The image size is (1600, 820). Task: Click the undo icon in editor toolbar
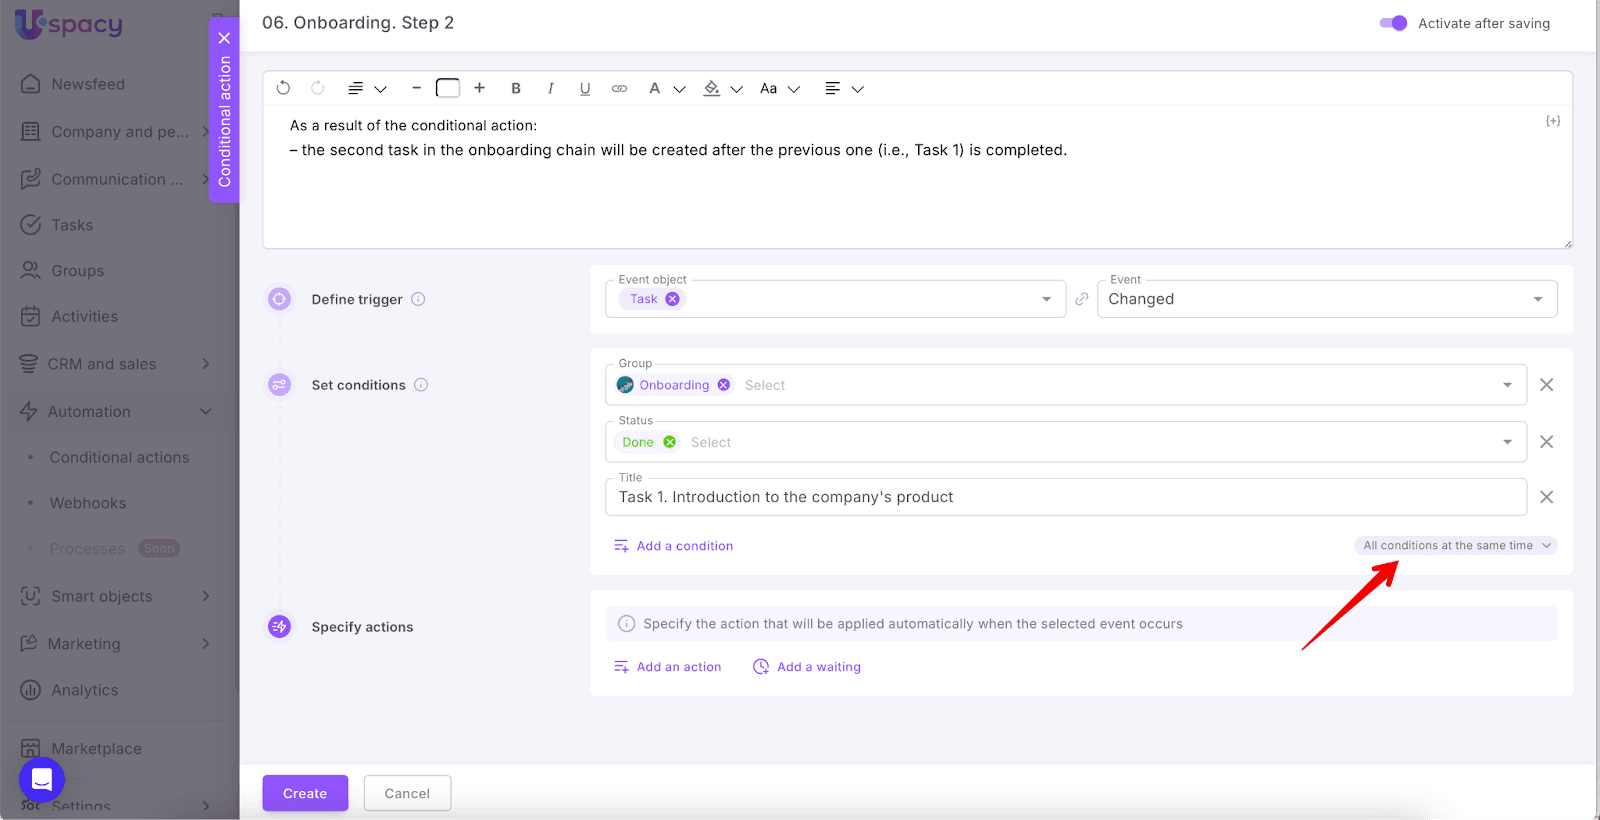pyautogui.click(x=284, y=88)
